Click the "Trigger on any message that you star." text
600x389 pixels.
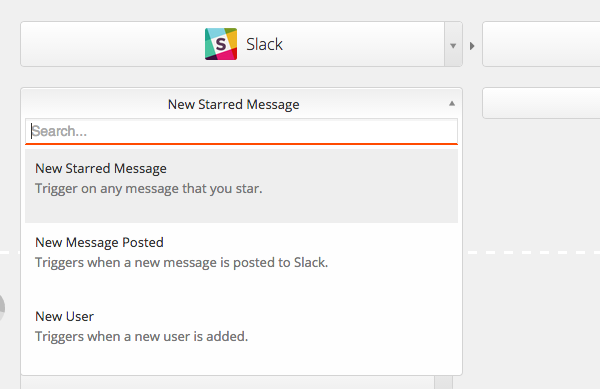[x=148, y=189]
